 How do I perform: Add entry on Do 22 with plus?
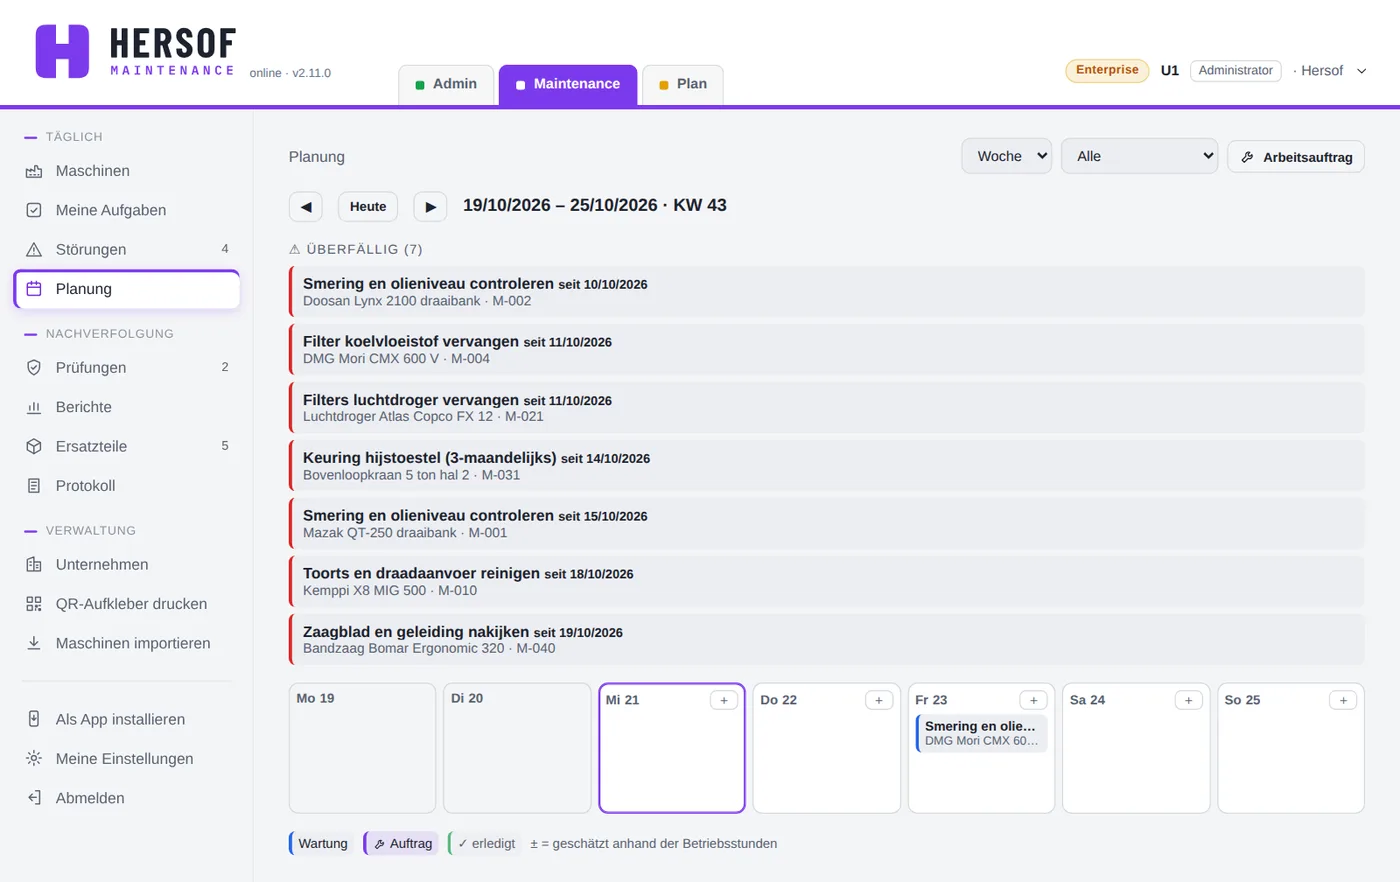(x=879, y=700)
